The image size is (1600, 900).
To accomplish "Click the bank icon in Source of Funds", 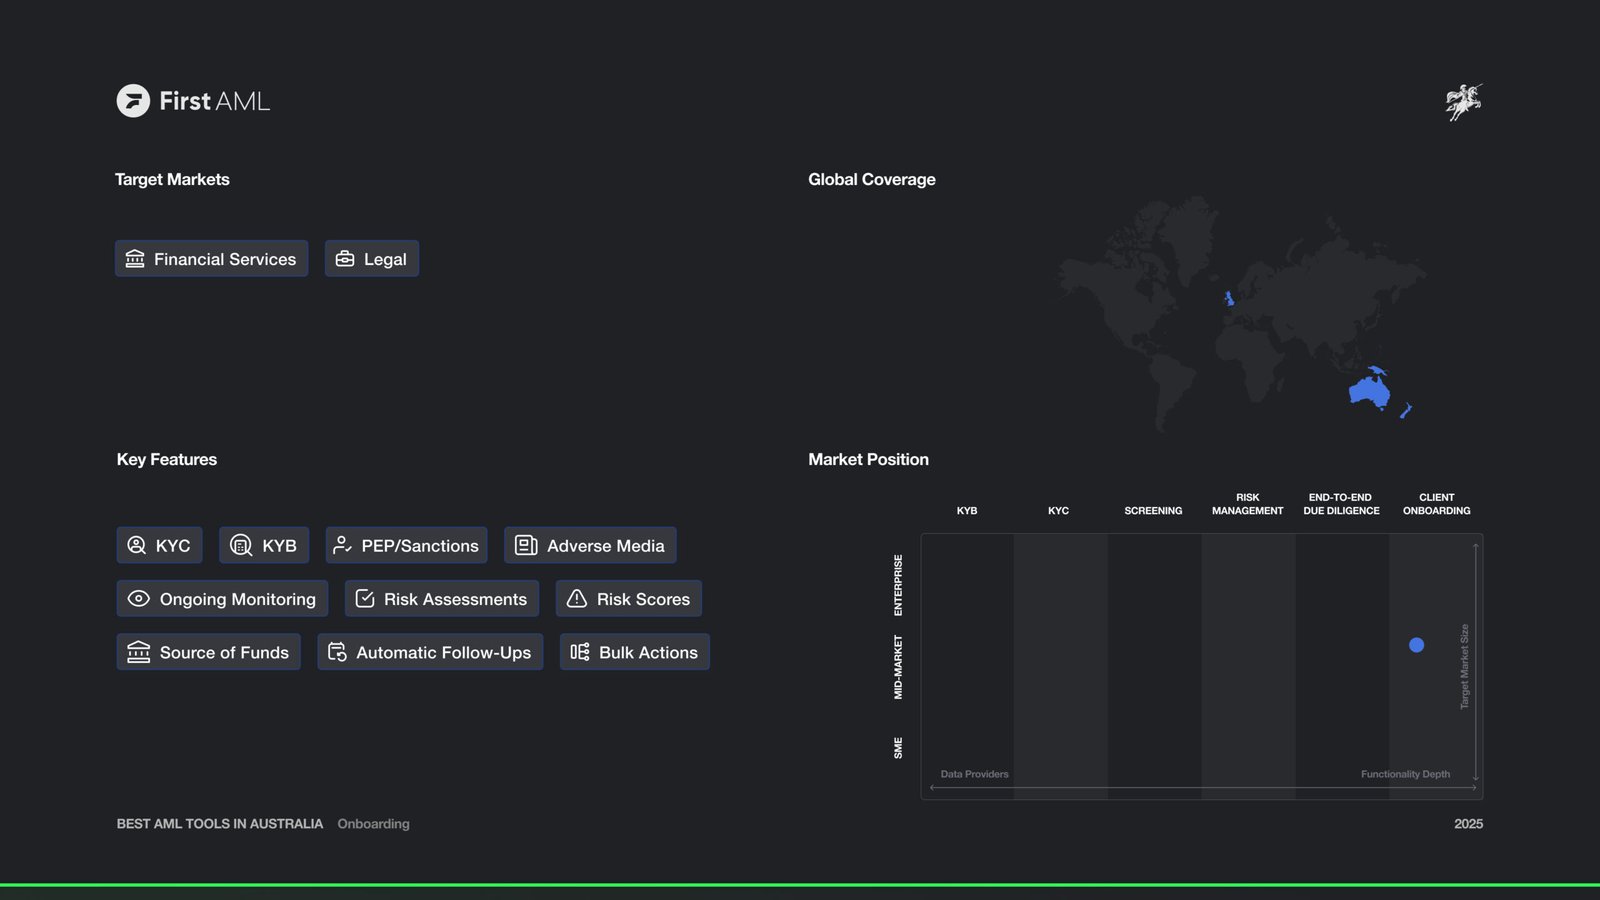I will tap(139, 652).
